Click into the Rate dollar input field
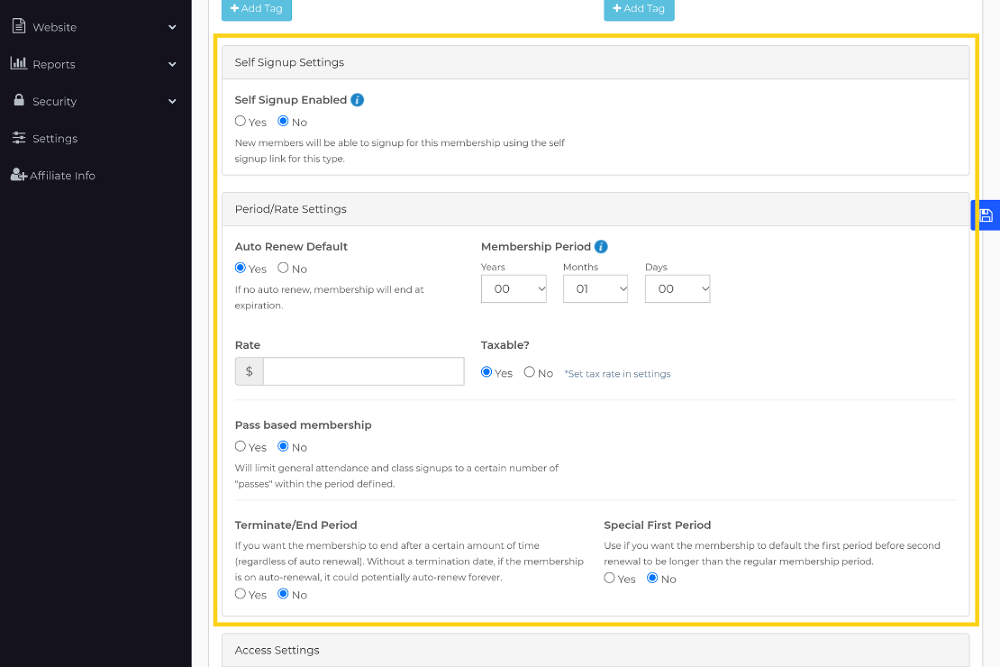Image resolution: width=1000 pixels, height=667 pixels. click(x=364, y=371)
